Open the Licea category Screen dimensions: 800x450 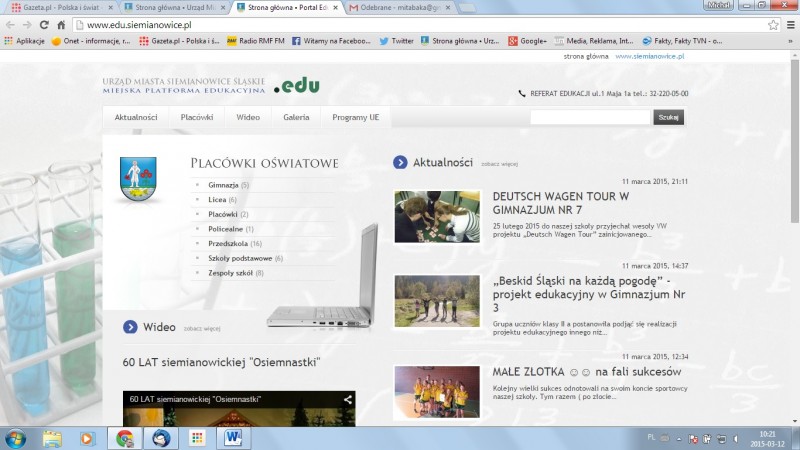tap(222, 199)
